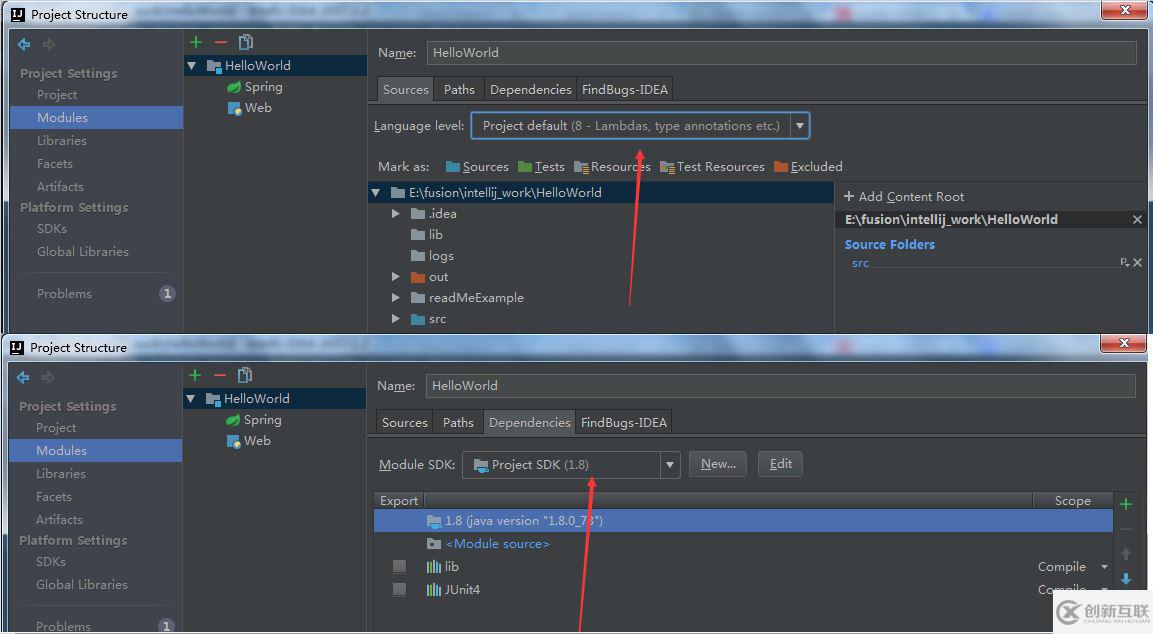Expand src folder in content tree
1153x634 pixels.
point(396,319)
